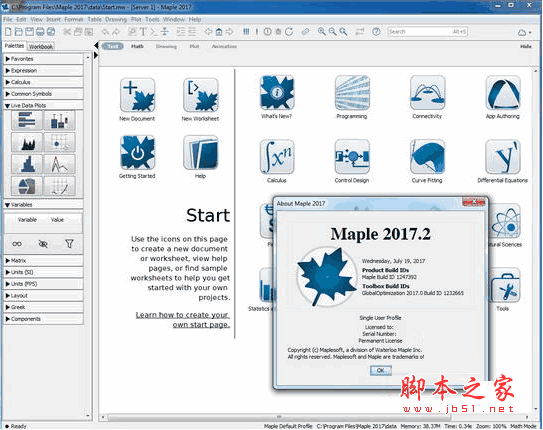Expand the Components palette
Viewport: 543px width, 430px height.
pyautogui.click(x=43, y=319)
